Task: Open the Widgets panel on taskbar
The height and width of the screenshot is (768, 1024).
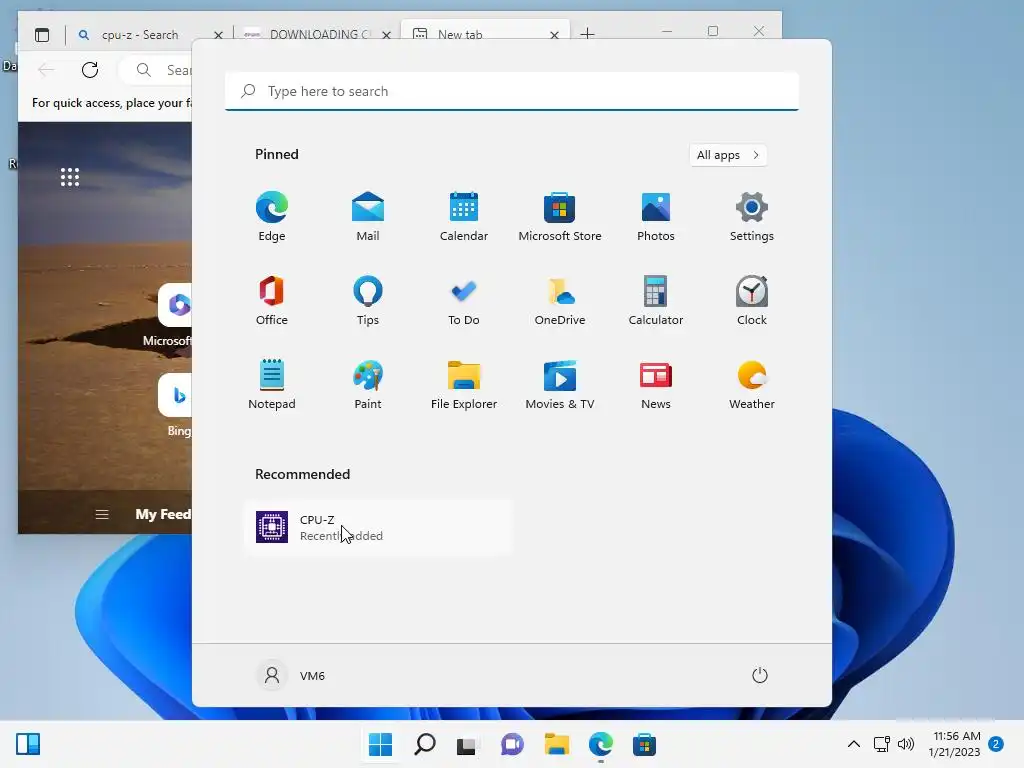Action: [x=28, y=744]
